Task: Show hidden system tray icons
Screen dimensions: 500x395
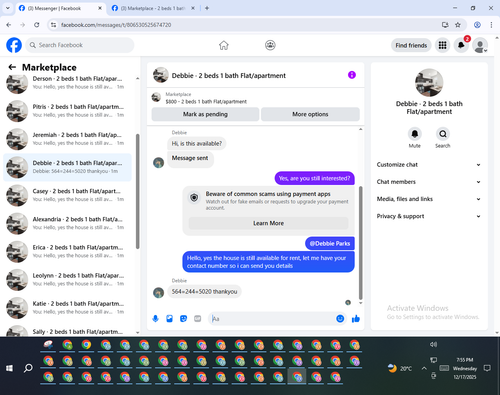Action: (x=424, y=368)
